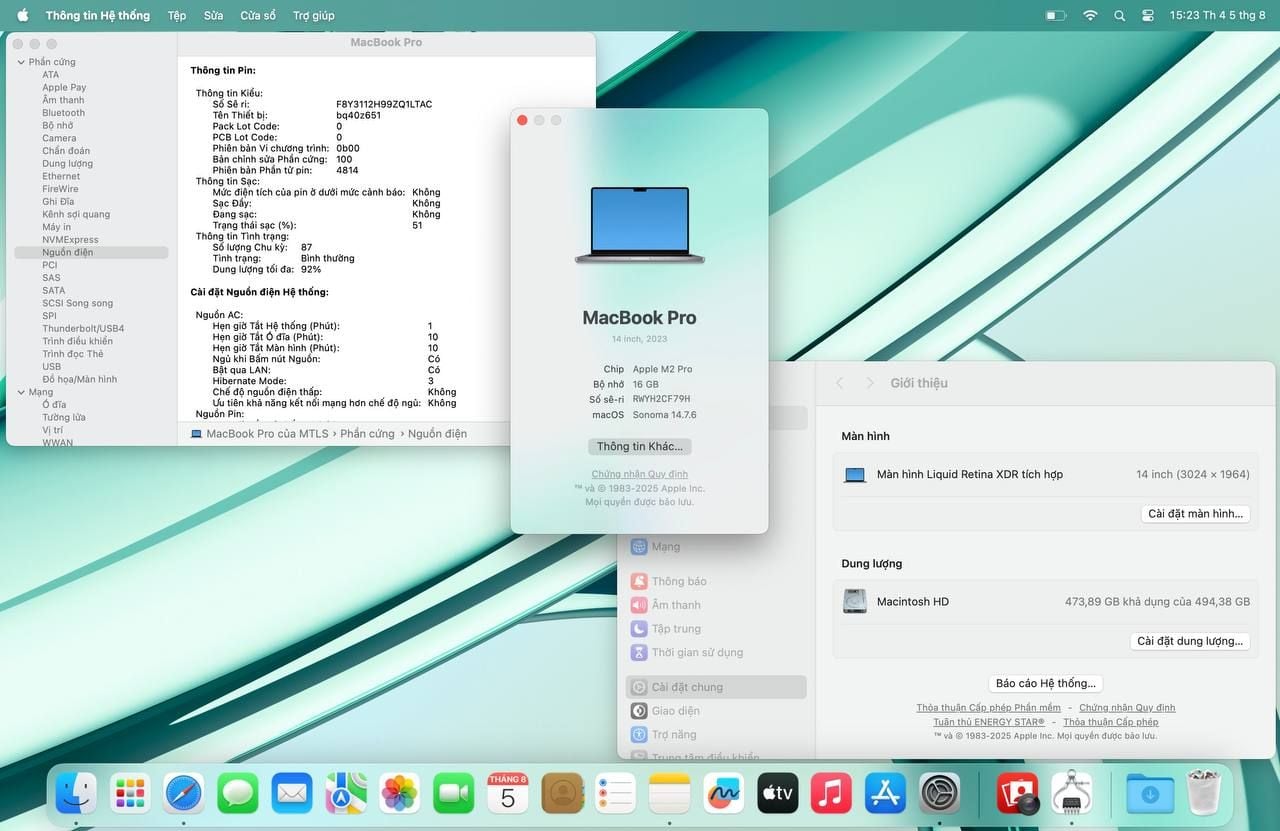Image resolution: width=1280 pixels, height=831 pixels.
Task: Launch Apple TV from the Dock
Action: click(x=778, y=793)
